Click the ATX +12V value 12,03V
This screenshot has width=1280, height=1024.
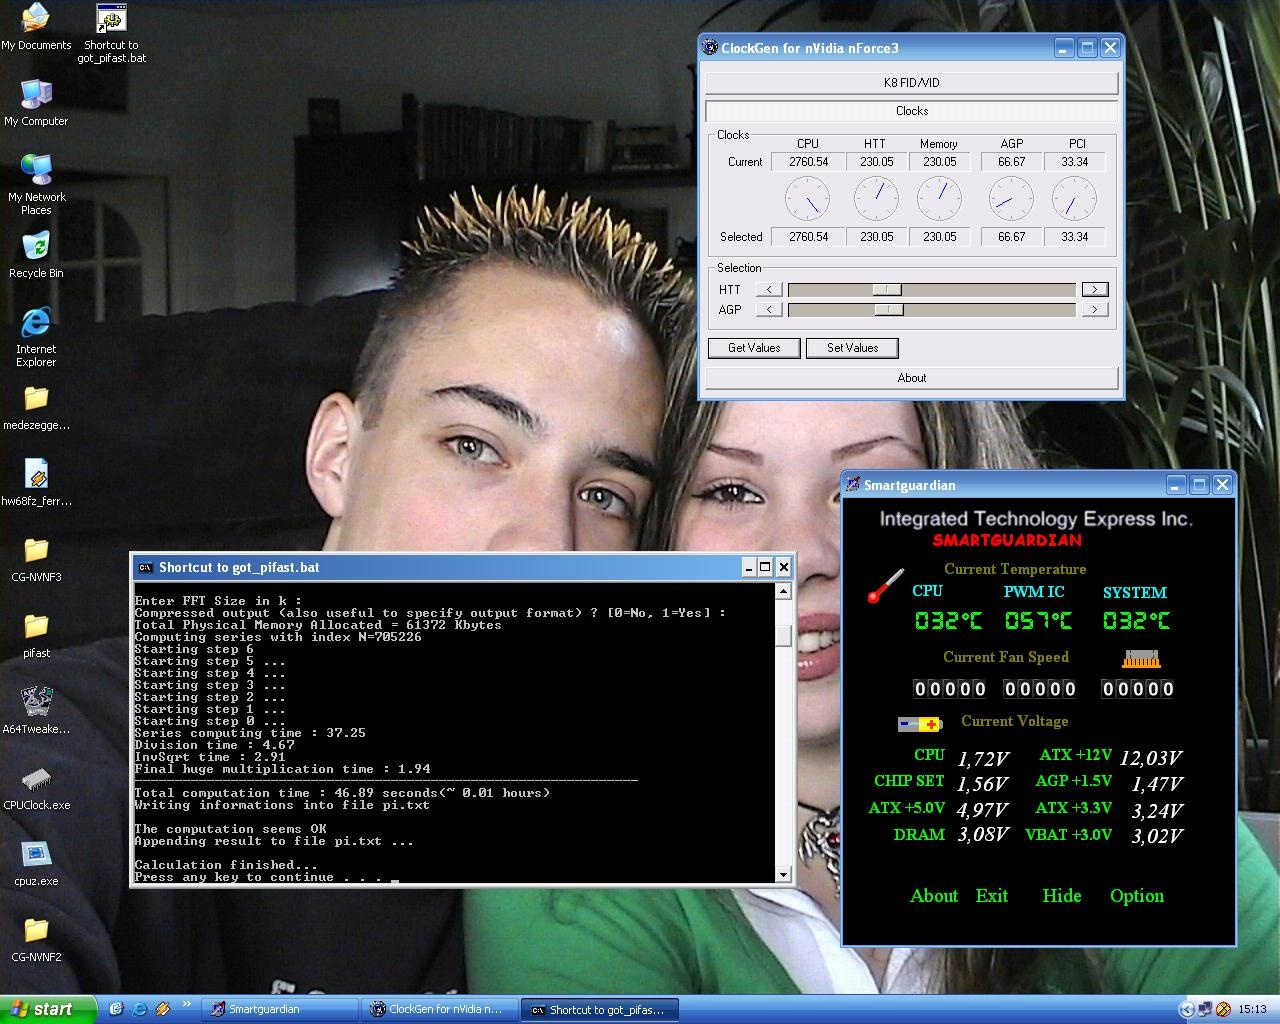tap(1151, 758)
